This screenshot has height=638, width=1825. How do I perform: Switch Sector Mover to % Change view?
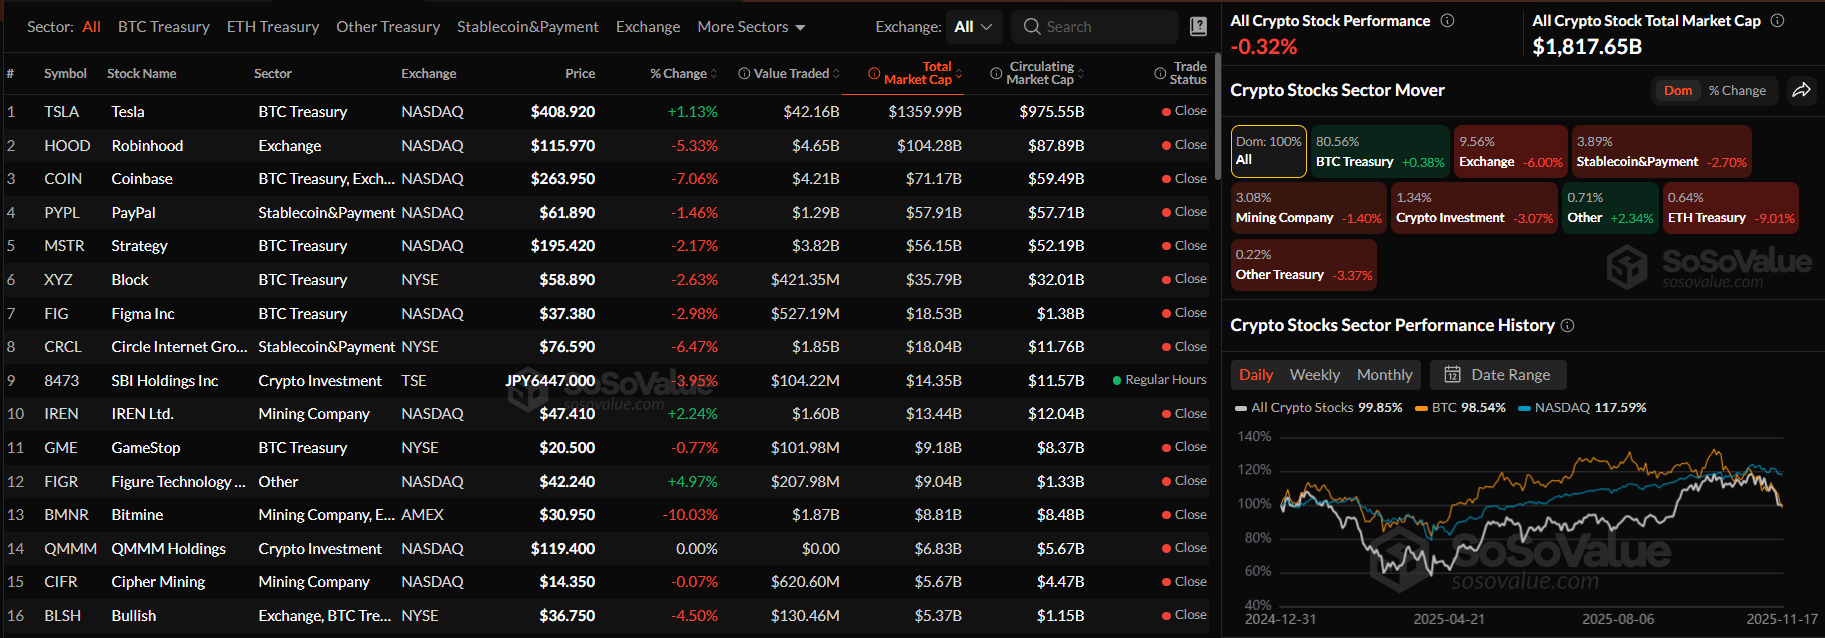coord(1737,91)
